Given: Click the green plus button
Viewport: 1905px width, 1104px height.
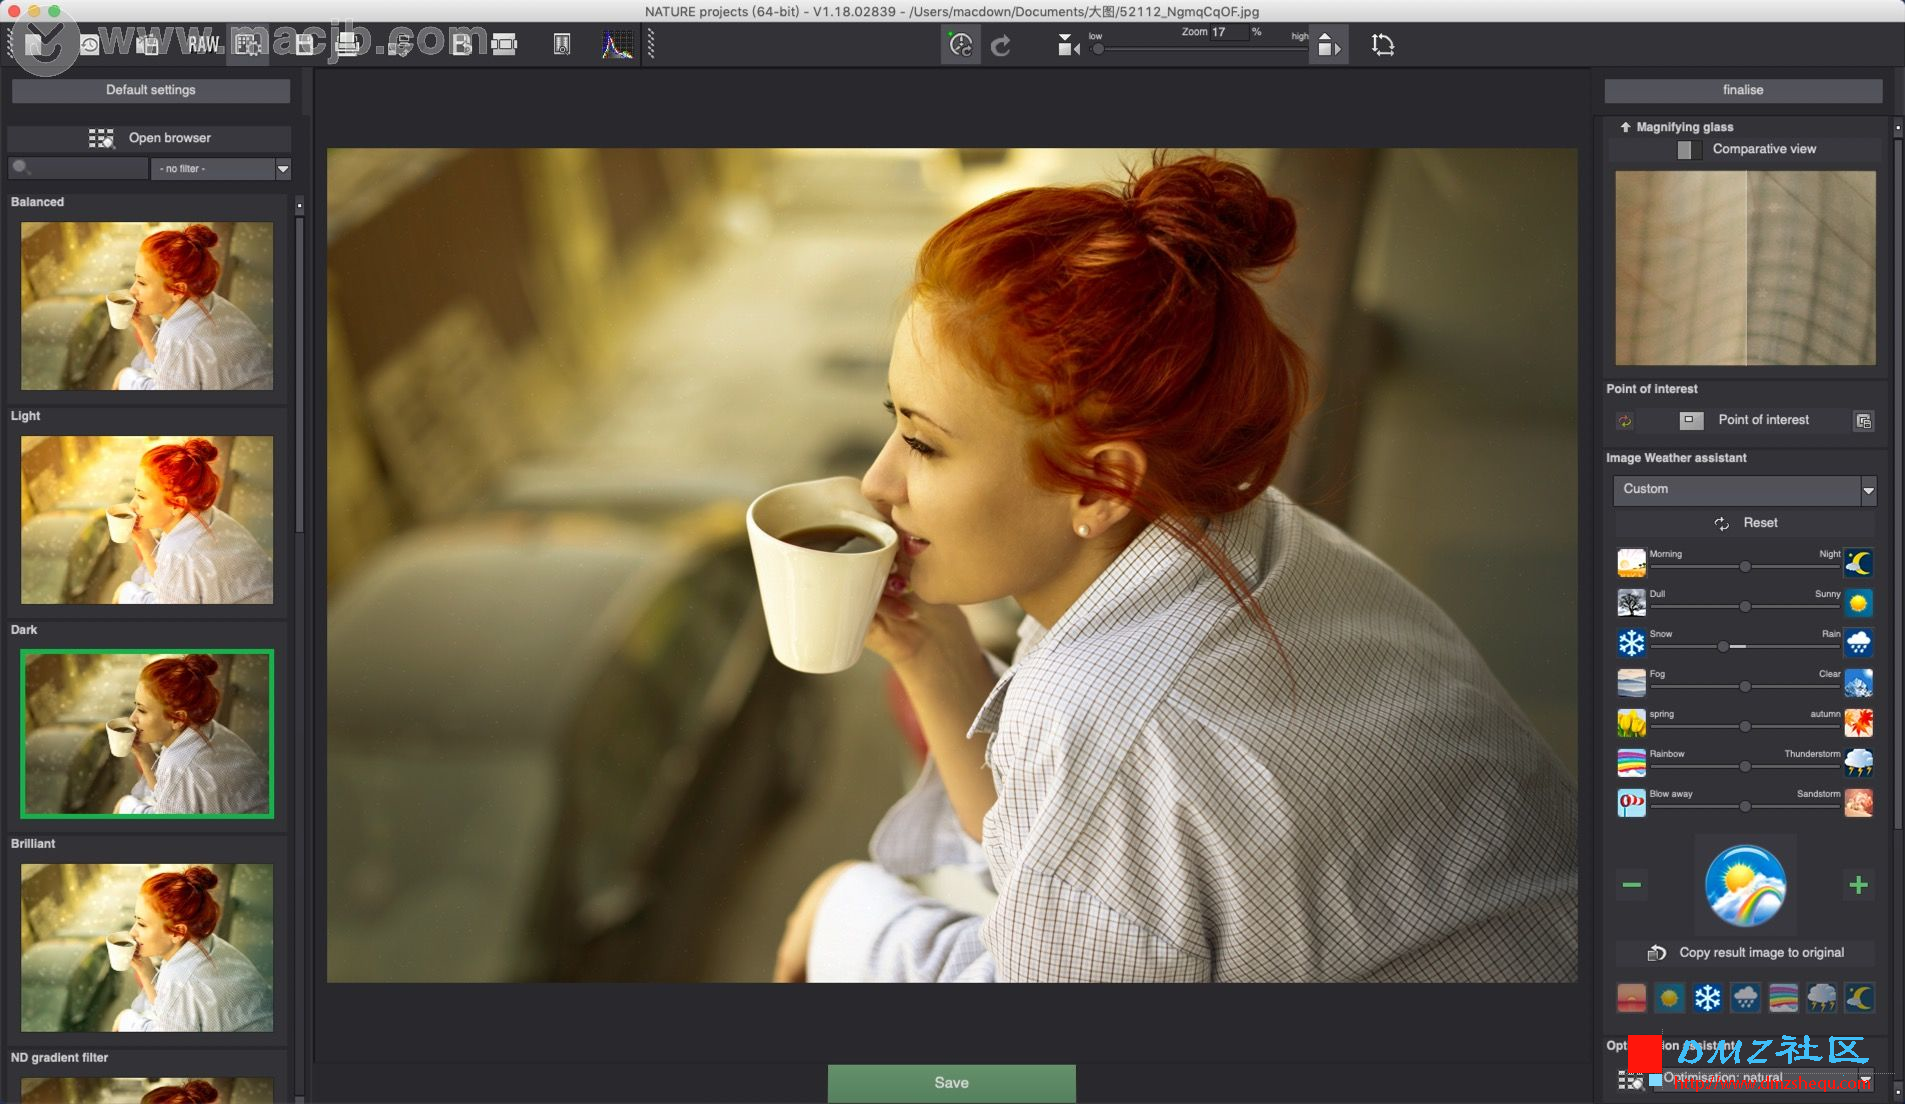Looking at the screenshot, I should (x=1858, y=885).
